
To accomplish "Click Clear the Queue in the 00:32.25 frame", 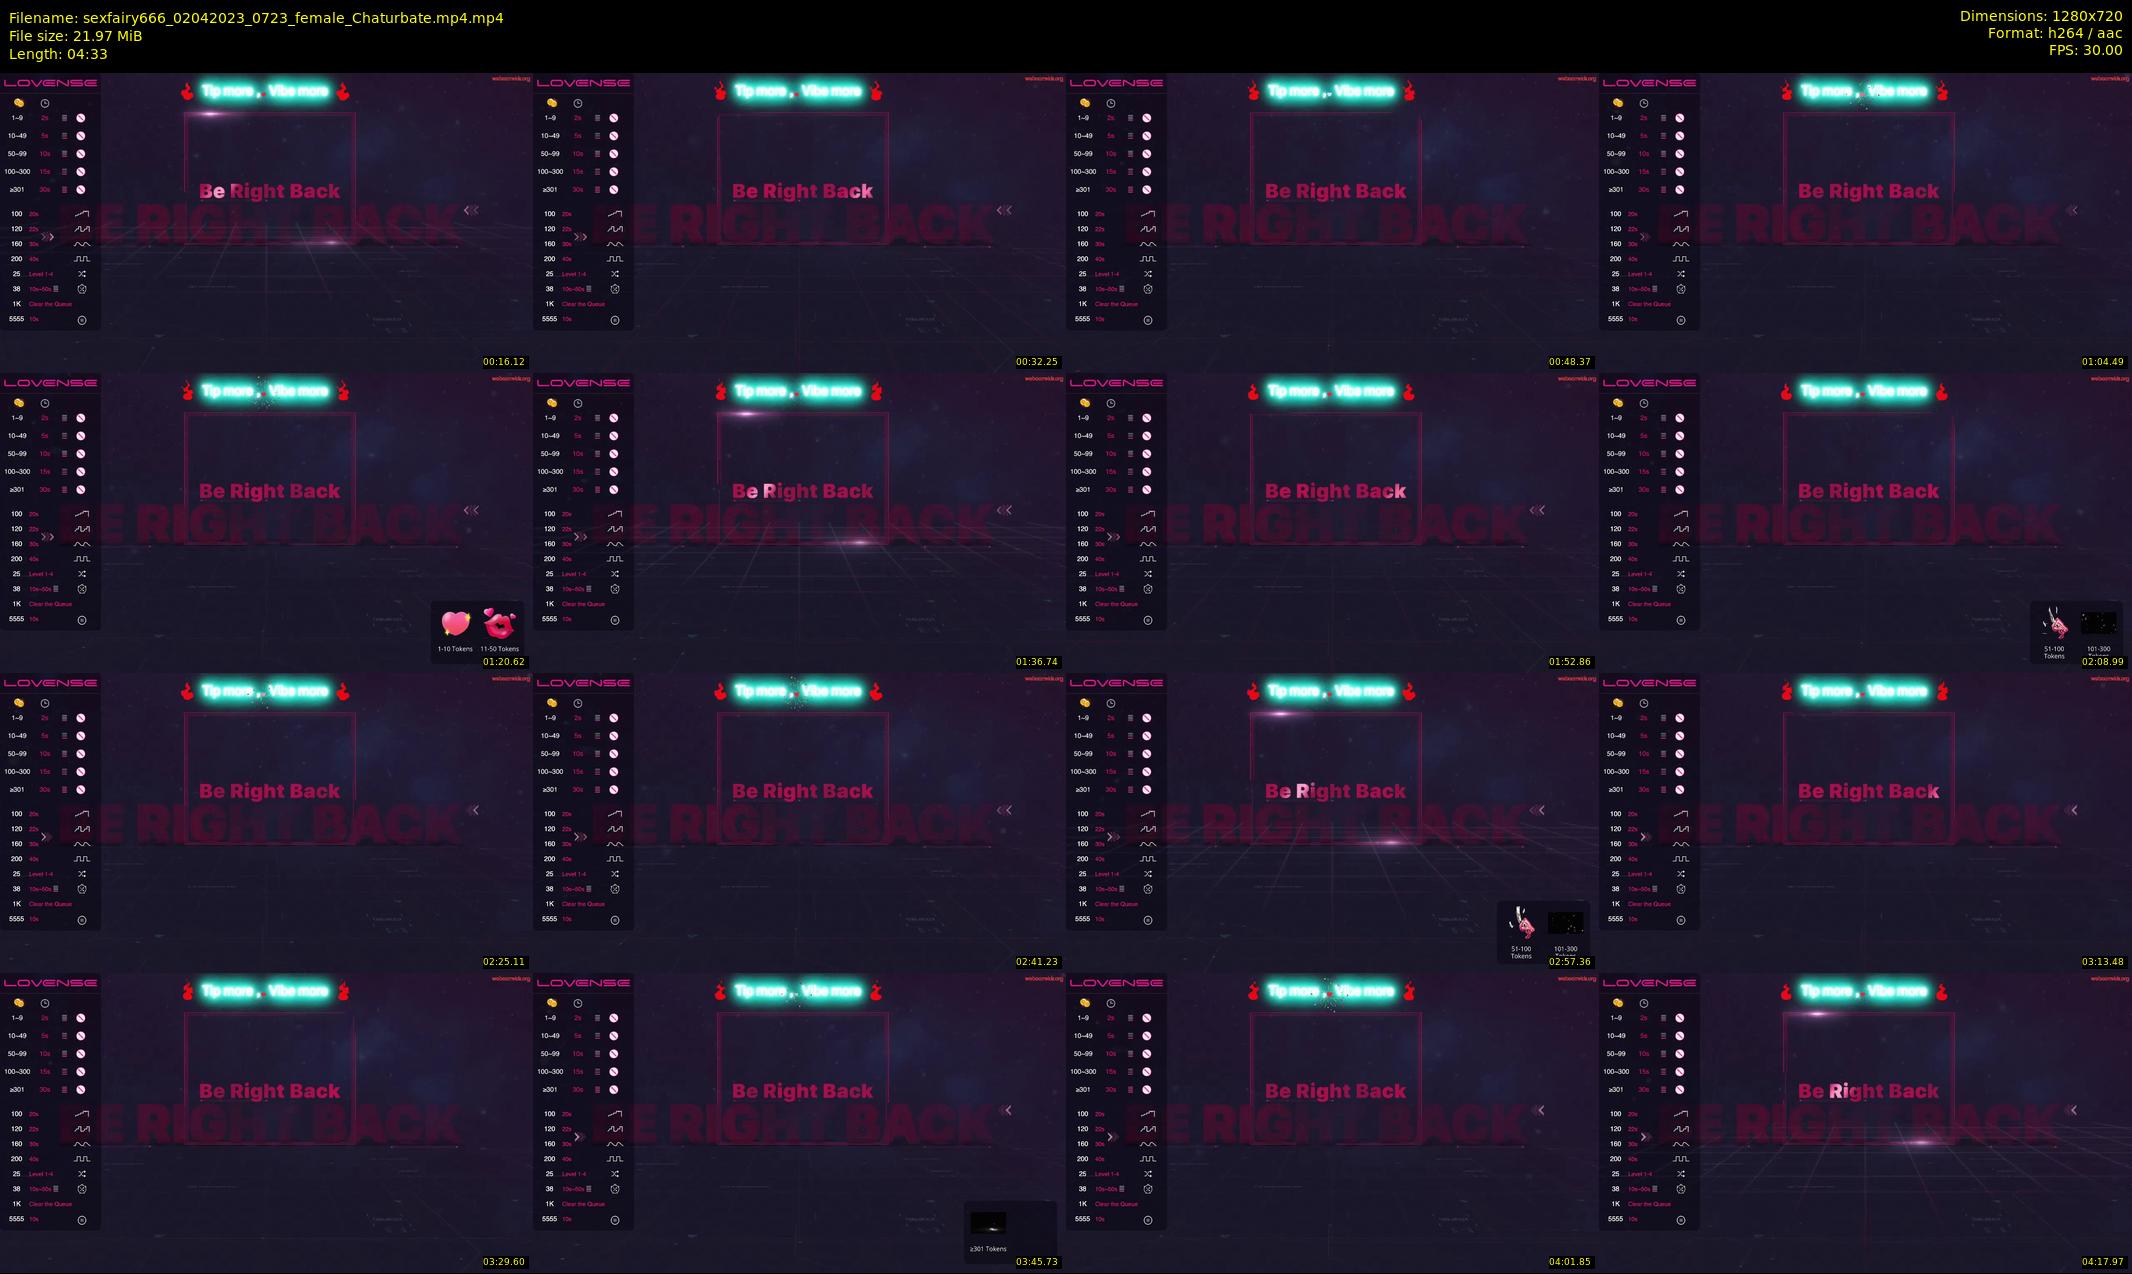I will [x=583, y=304].
